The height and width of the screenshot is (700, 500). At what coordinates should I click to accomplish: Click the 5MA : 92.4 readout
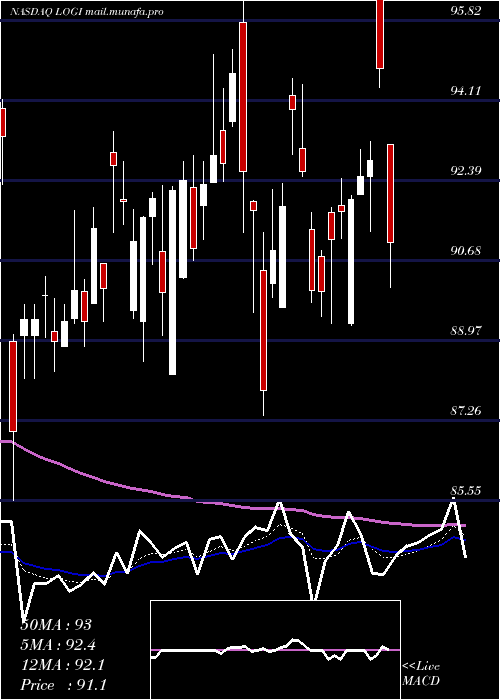(x=58, y=645)
